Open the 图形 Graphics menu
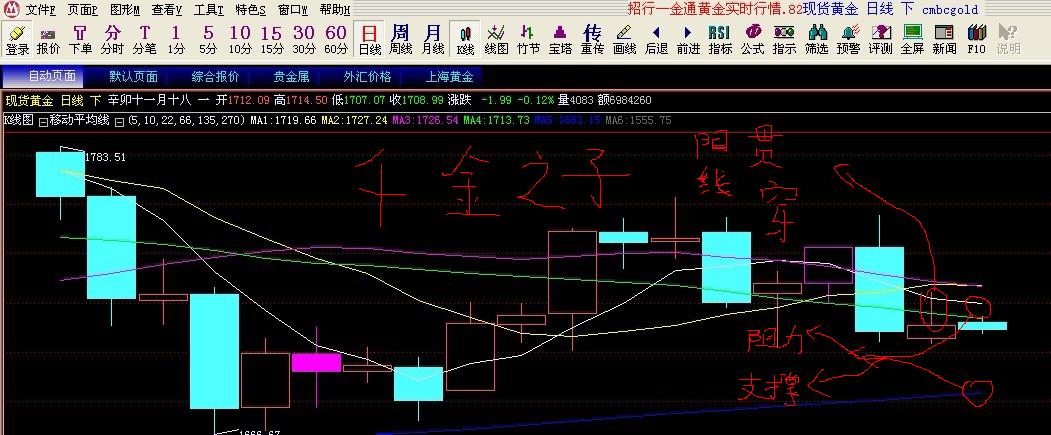 point(125,9)
